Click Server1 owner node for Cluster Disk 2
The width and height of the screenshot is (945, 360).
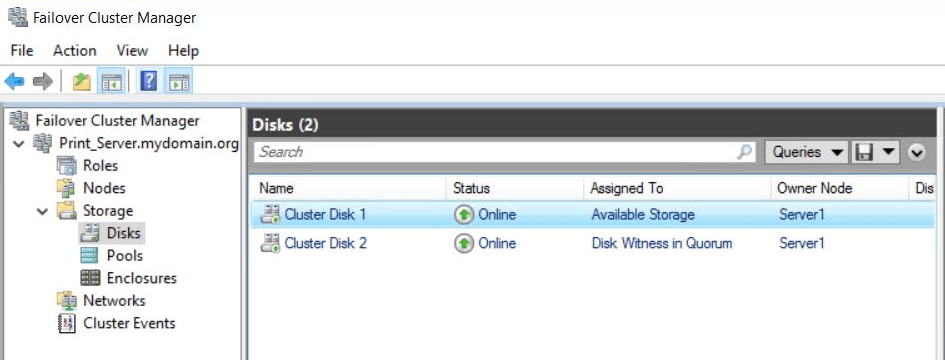802,243
